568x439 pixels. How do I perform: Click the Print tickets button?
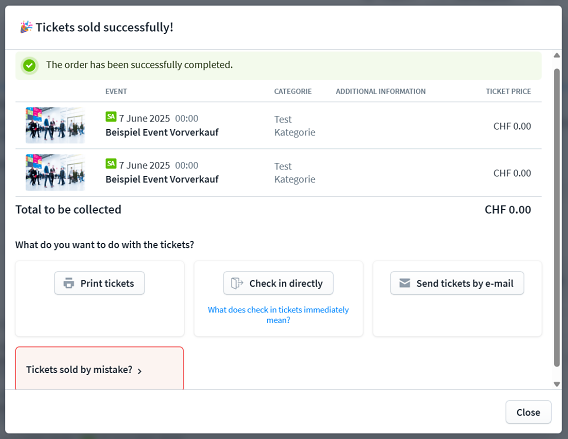(x=100, y=283)
